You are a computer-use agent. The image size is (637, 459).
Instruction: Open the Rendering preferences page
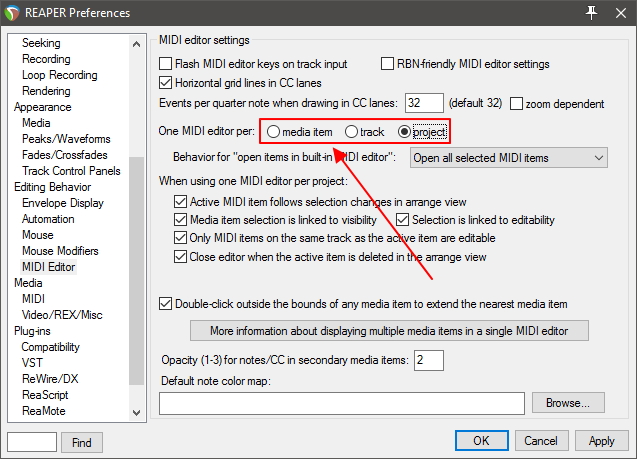pyautogui.click(x=46, y=91)
